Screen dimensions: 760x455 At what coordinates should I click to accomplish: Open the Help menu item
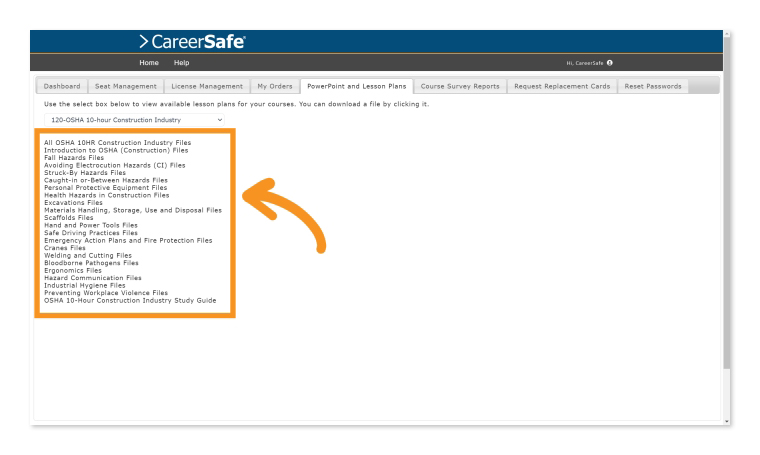click(x=181, y=63)
